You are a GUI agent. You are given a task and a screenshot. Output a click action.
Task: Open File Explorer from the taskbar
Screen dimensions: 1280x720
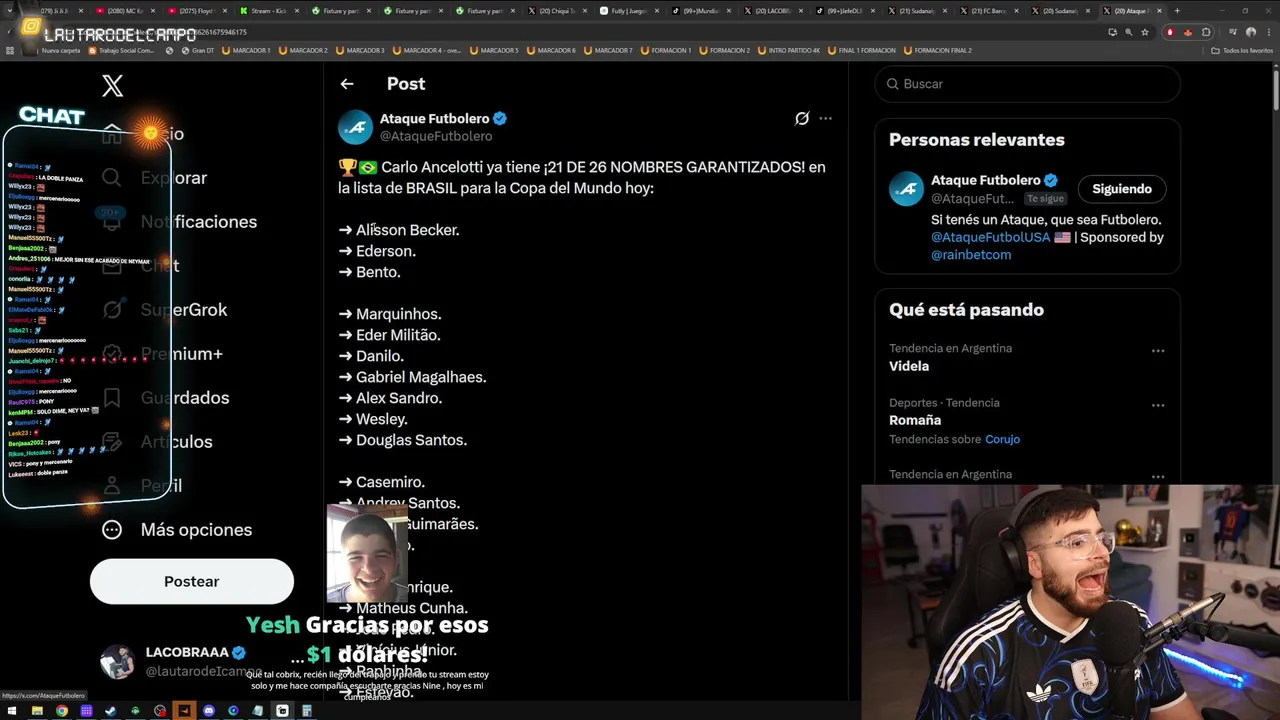(37, 711)
